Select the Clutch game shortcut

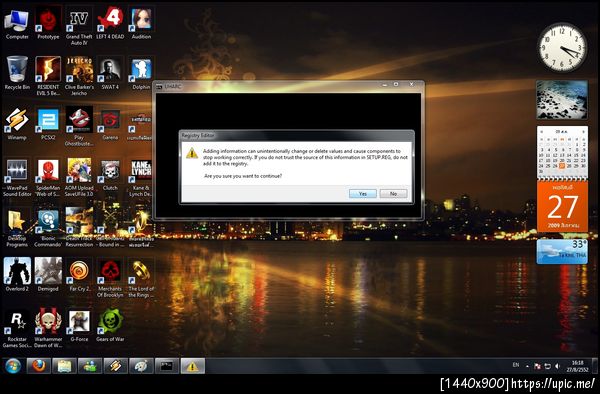(x=110, y=174)
